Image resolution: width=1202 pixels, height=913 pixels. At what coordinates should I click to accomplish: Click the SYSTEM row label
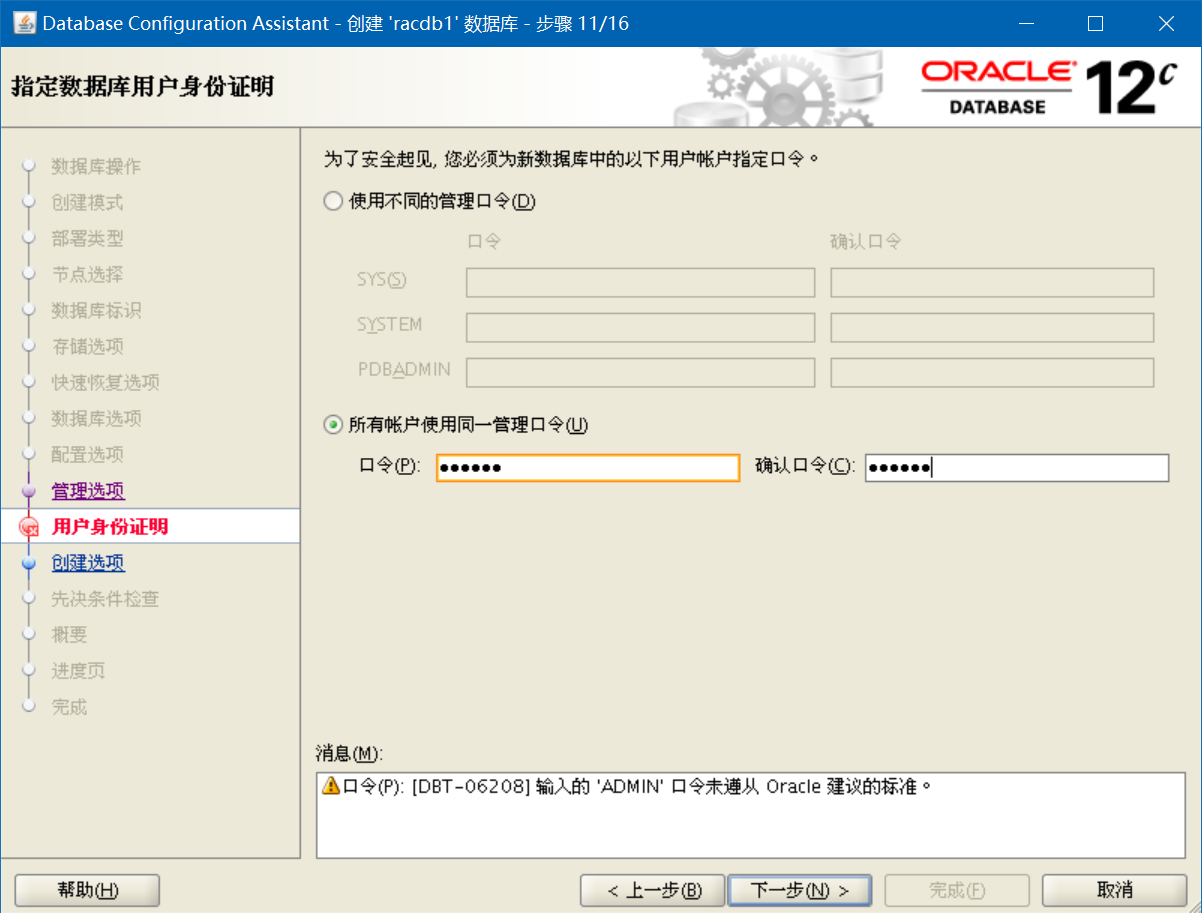pos(390,325)
